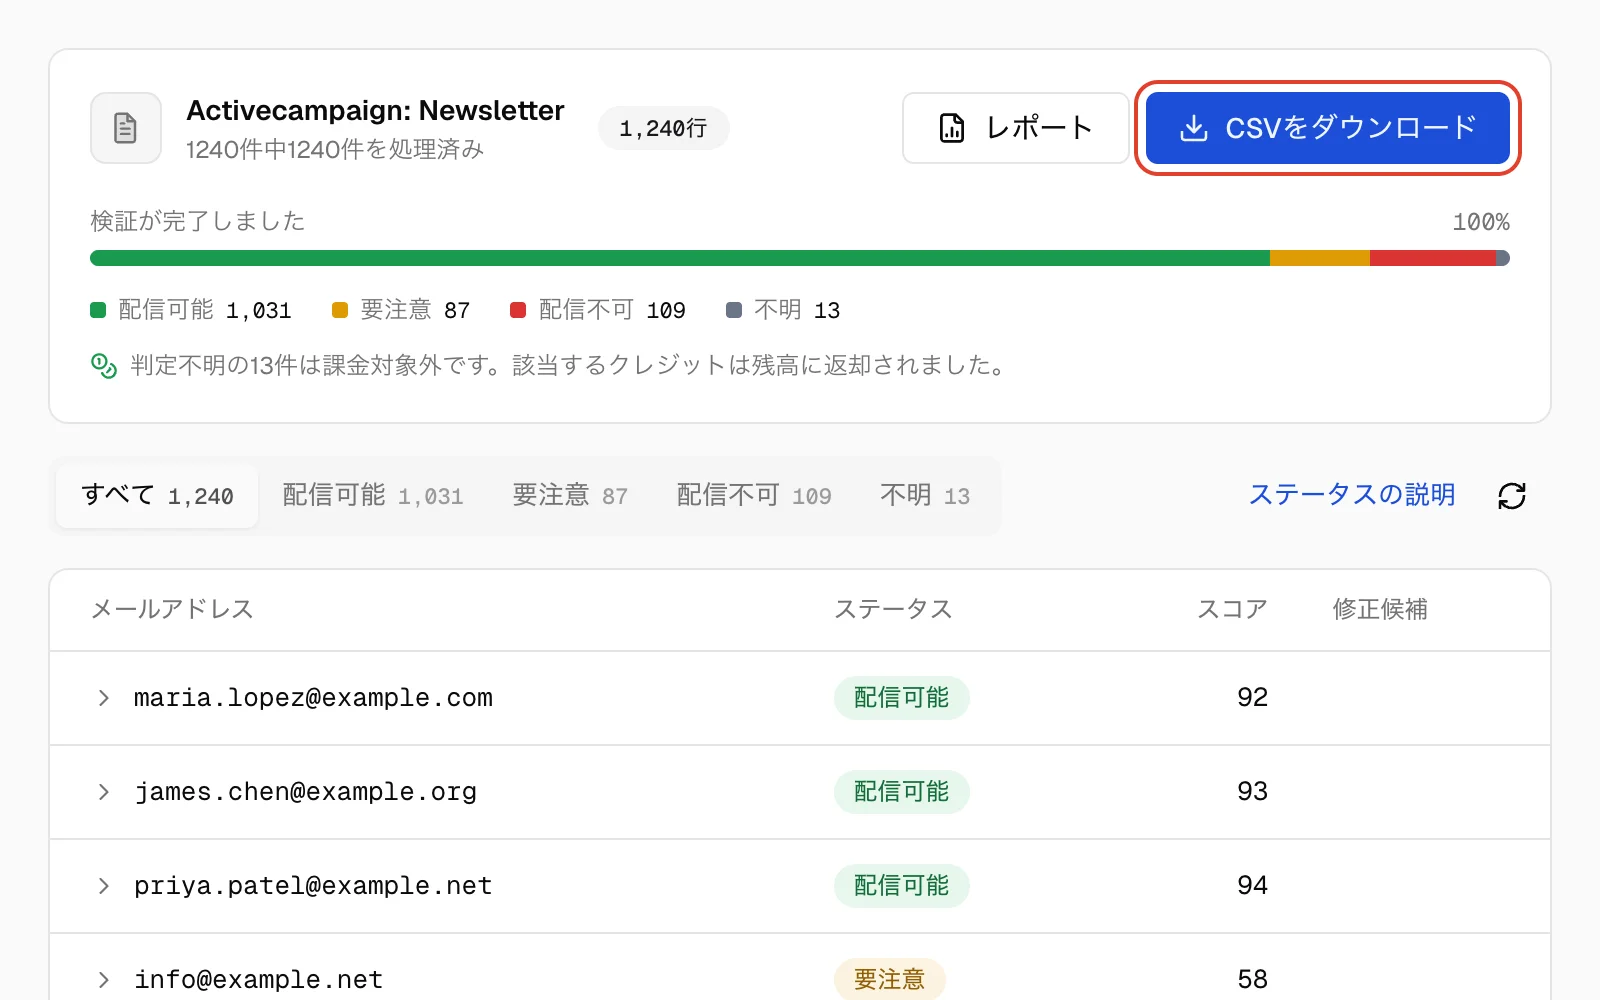Click the document file icon beside Activecampaign: Newsletter
This screenshot has height=1000, width=1600.
(125, 128)
